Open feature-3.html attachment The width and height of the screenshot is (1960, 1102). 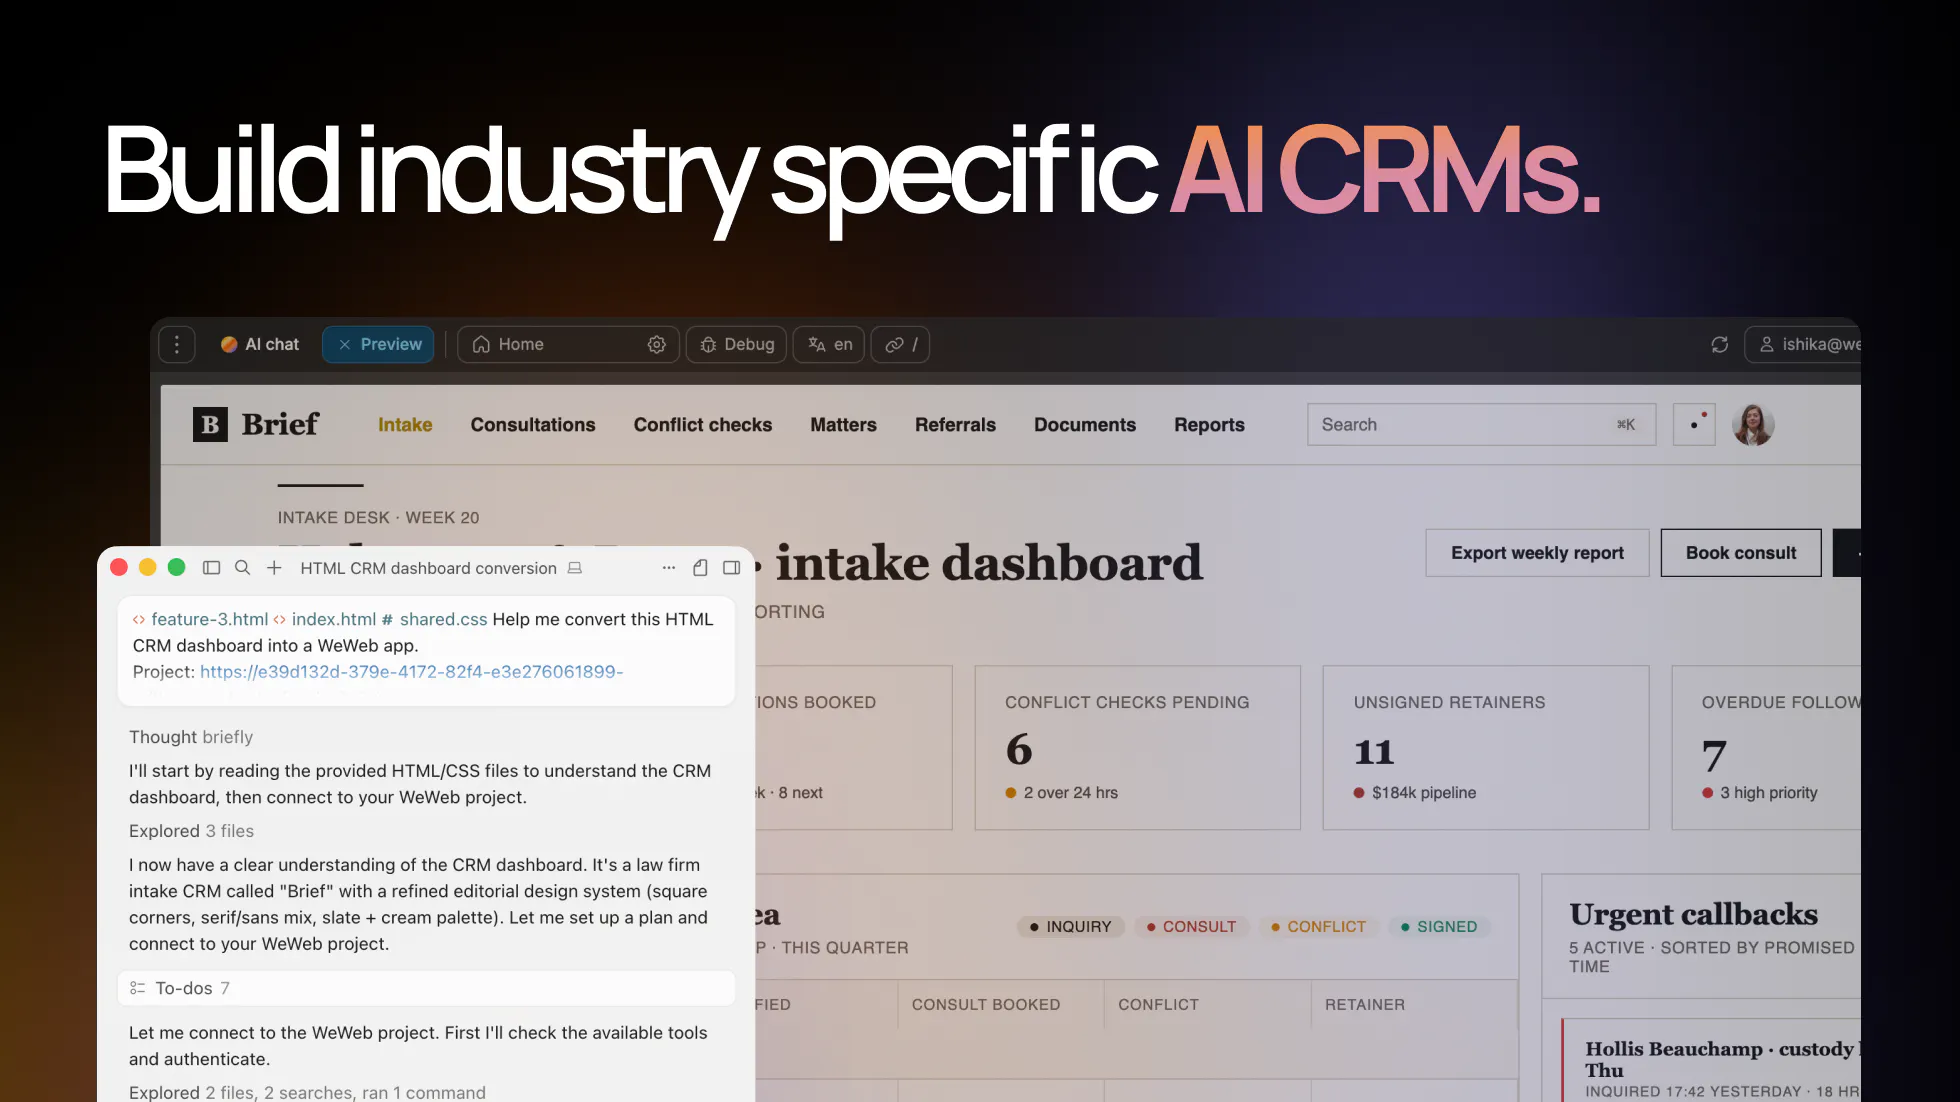tap(200, 619)
